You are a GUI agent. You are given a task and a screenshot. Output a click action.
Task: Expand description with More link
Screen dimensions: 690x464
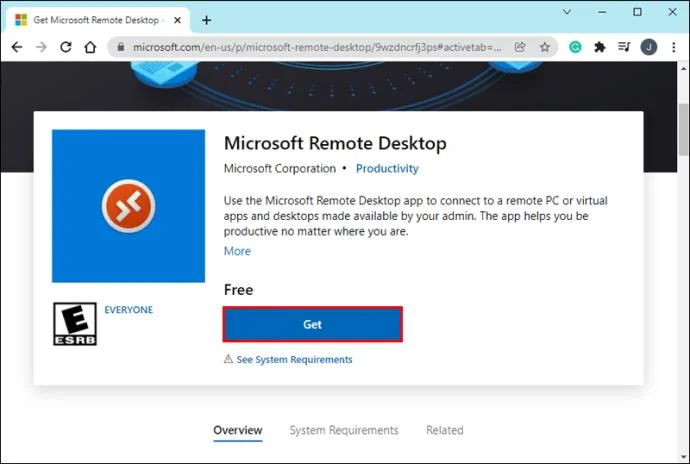pos(237,251)
